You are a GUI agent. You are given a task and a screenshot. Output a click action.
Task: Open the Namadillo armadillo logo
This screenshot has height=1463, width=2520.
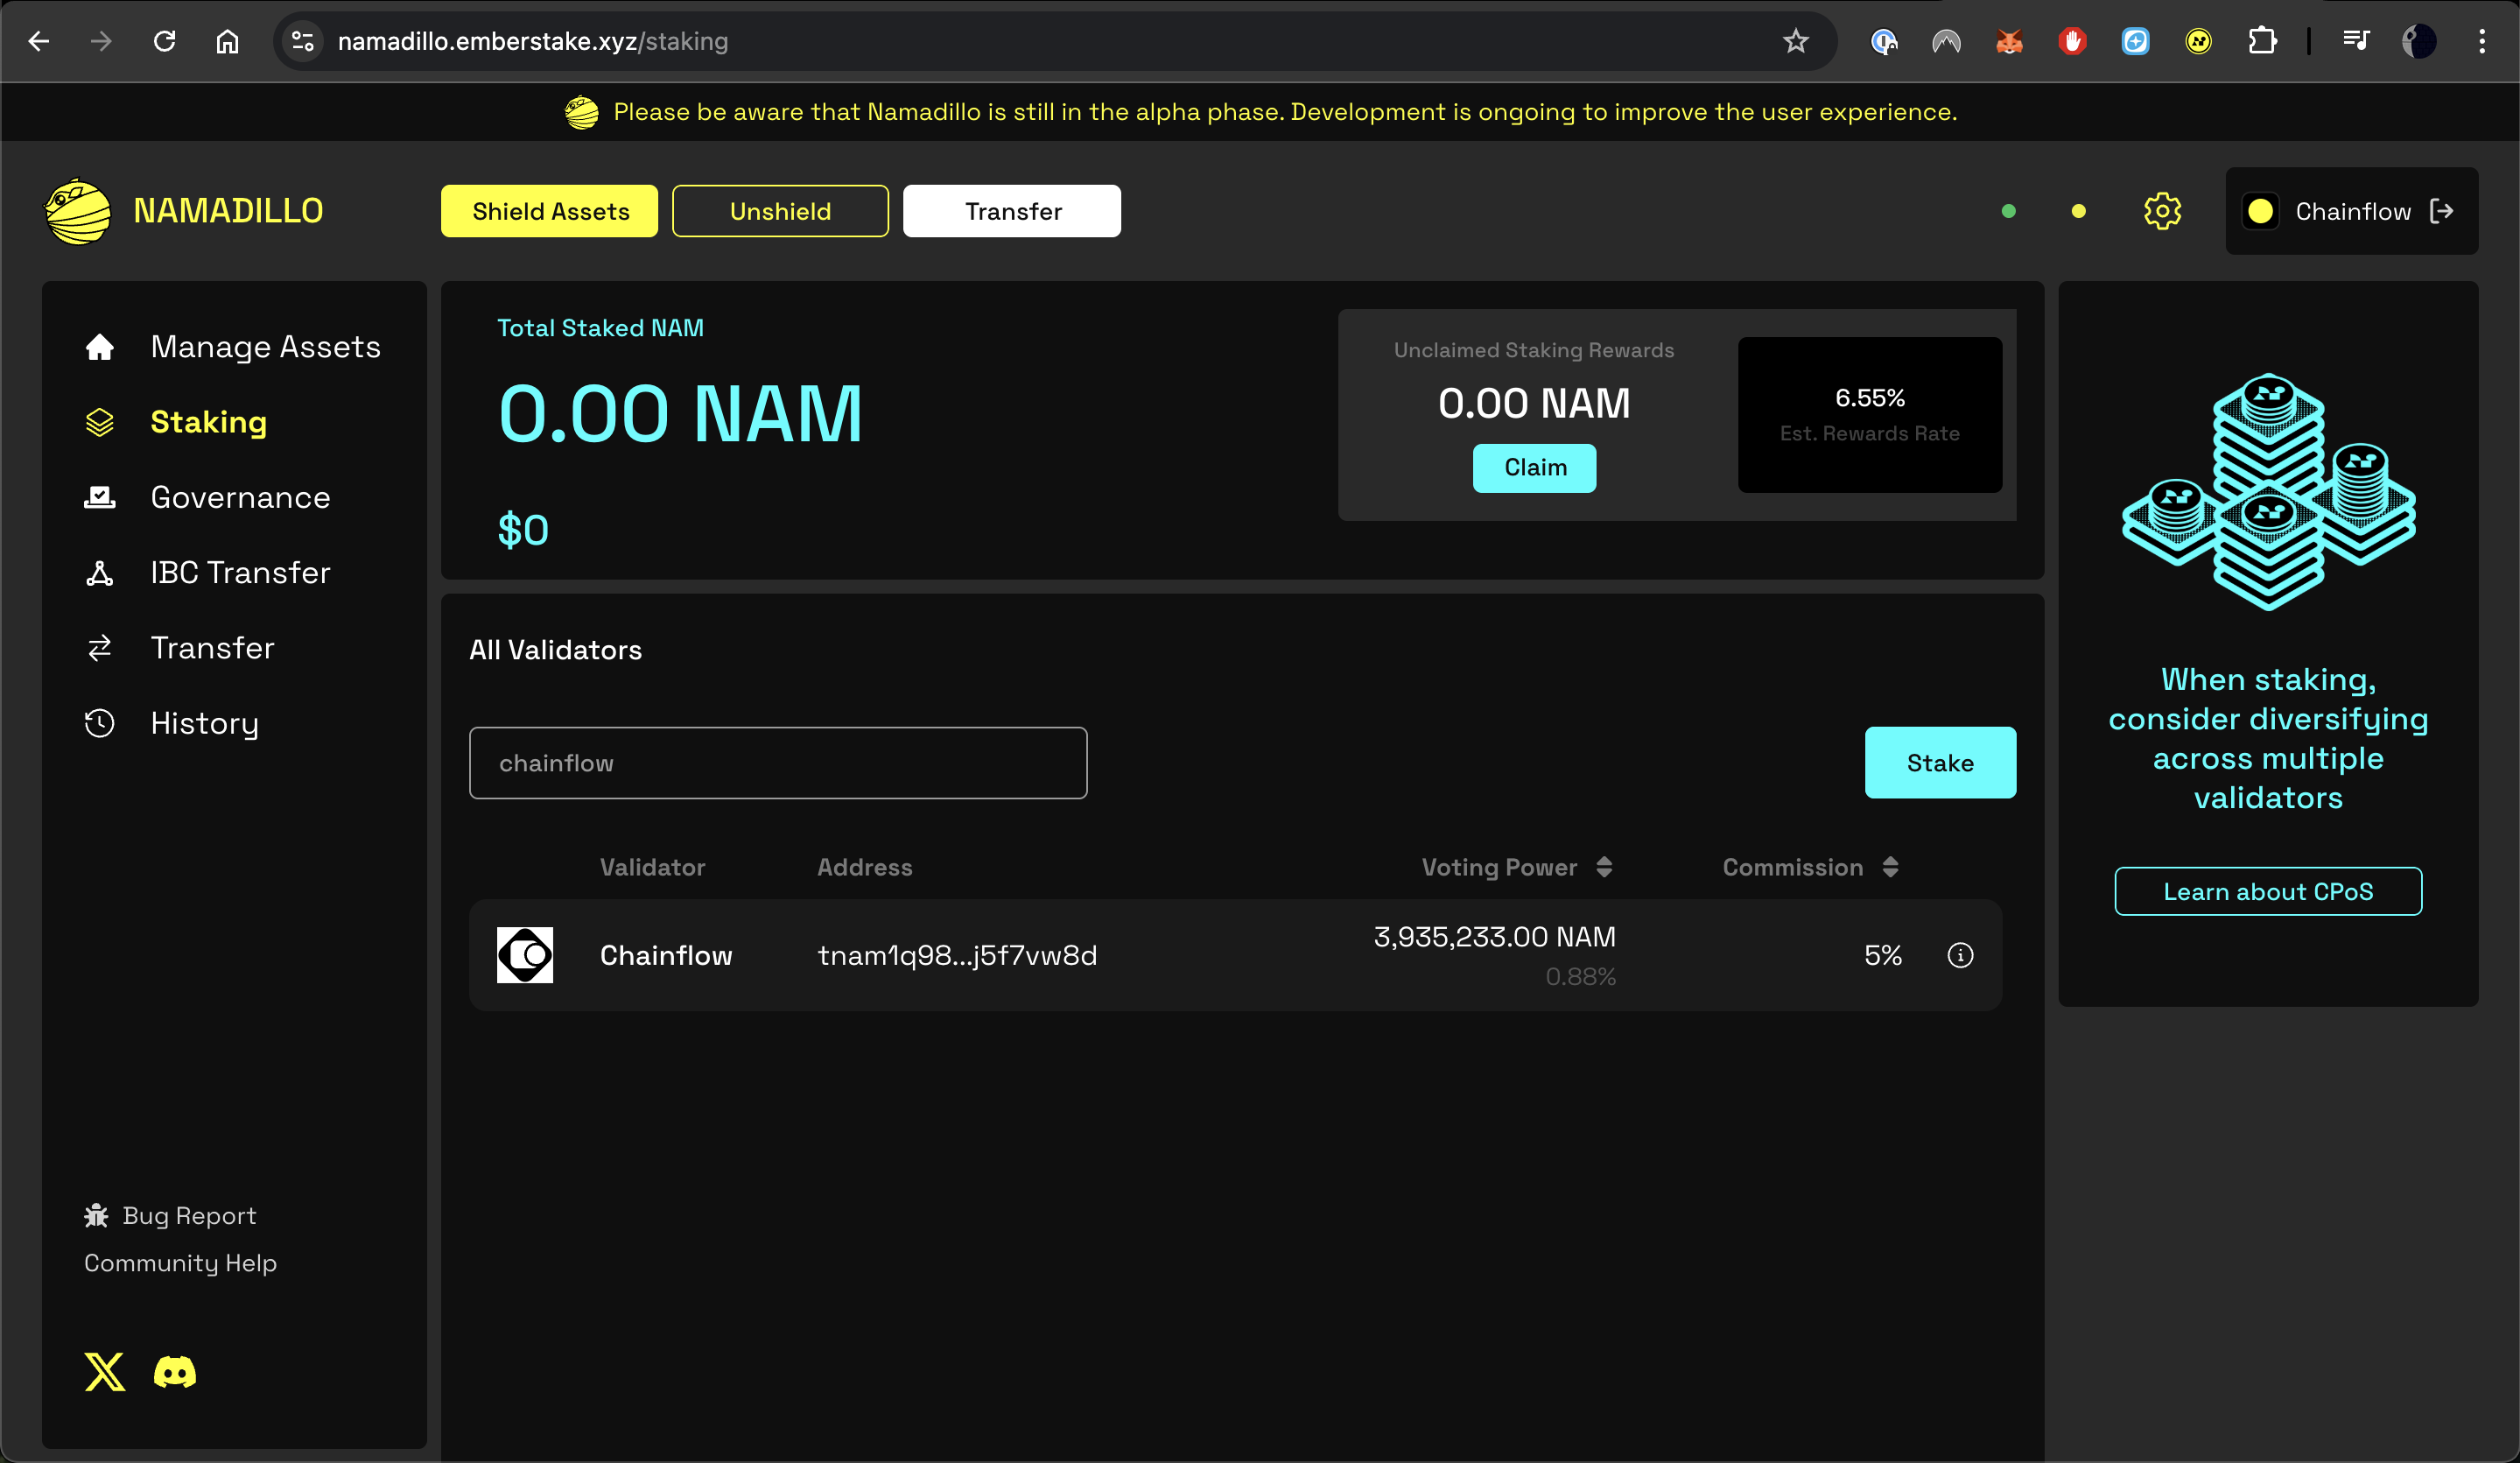coord(78,211)
